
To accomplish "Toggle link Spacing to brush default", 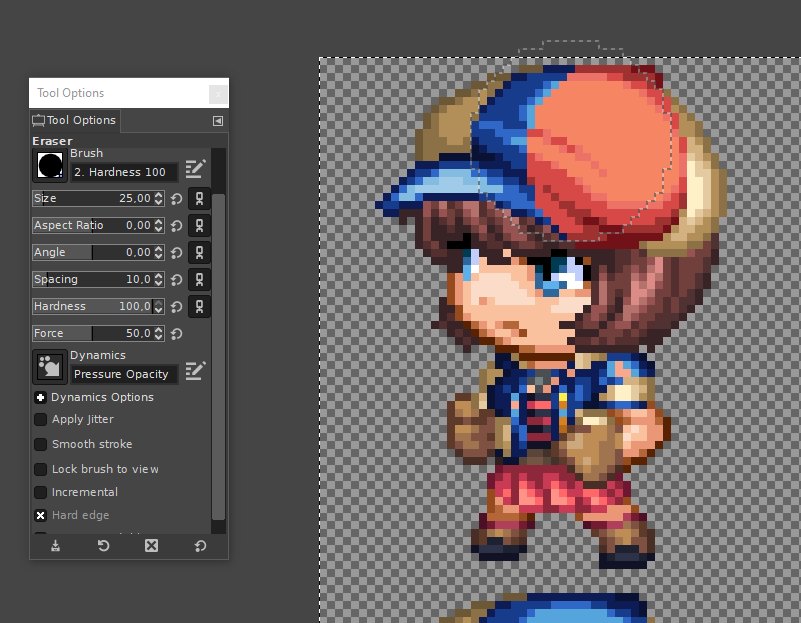I will [199, 280].
